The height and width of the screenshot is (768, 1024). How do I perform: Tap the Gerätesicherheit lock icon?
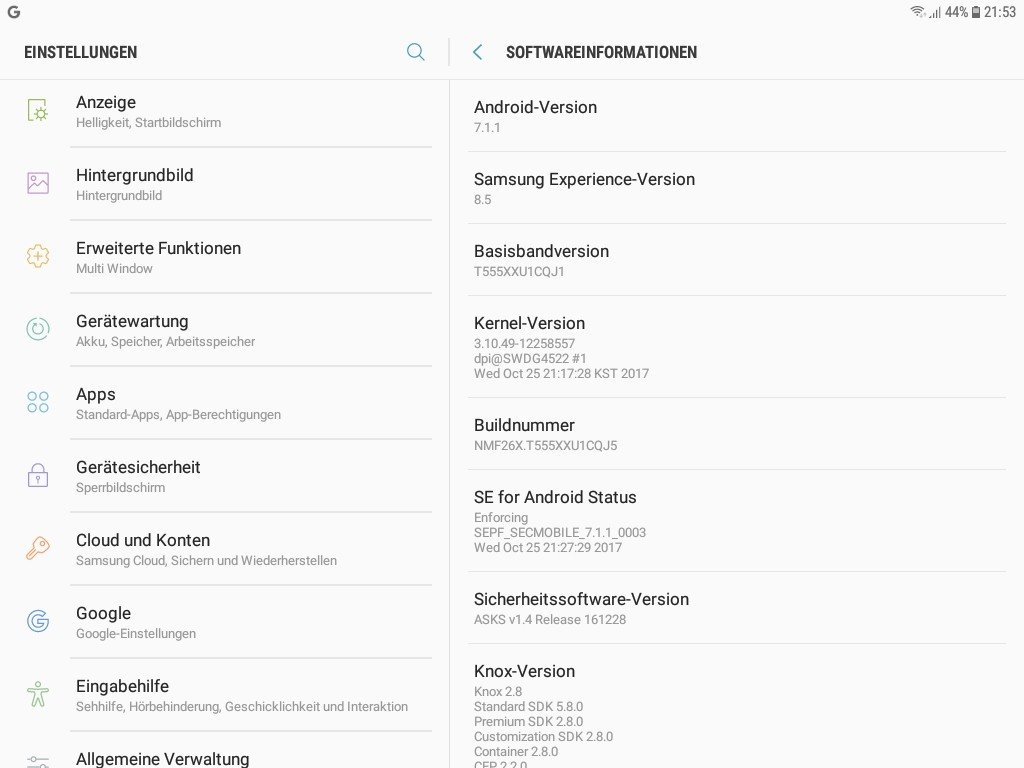[38, 475]
